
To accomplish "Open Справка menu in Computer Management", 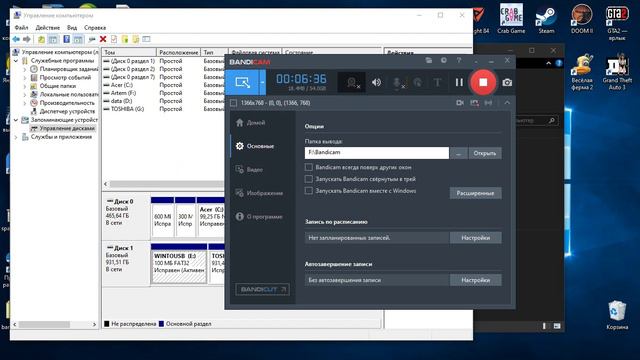I will coord(95,28).
